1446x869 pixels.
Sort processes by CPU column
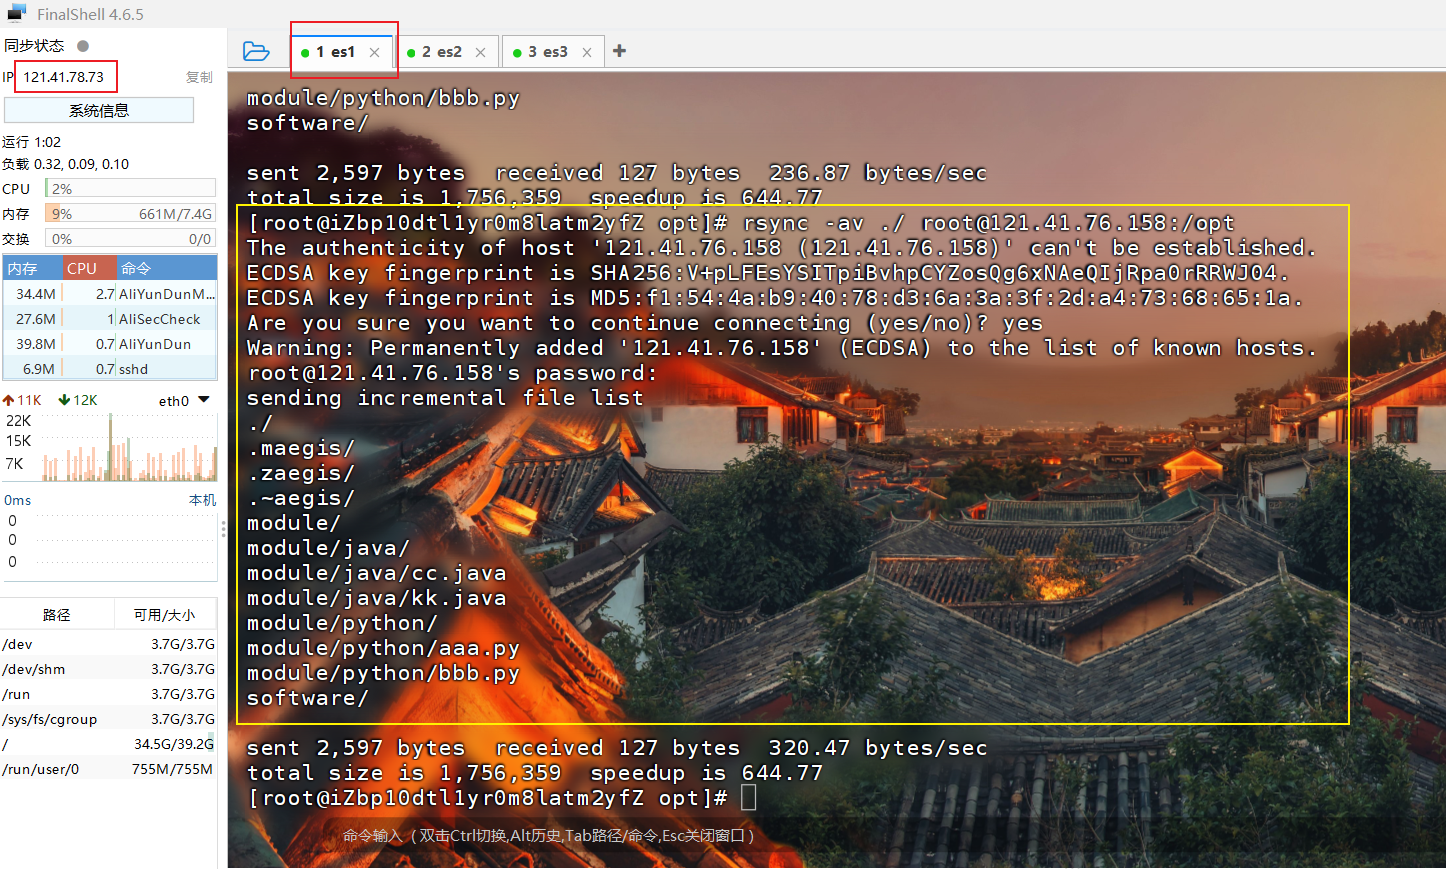[89, 268]
